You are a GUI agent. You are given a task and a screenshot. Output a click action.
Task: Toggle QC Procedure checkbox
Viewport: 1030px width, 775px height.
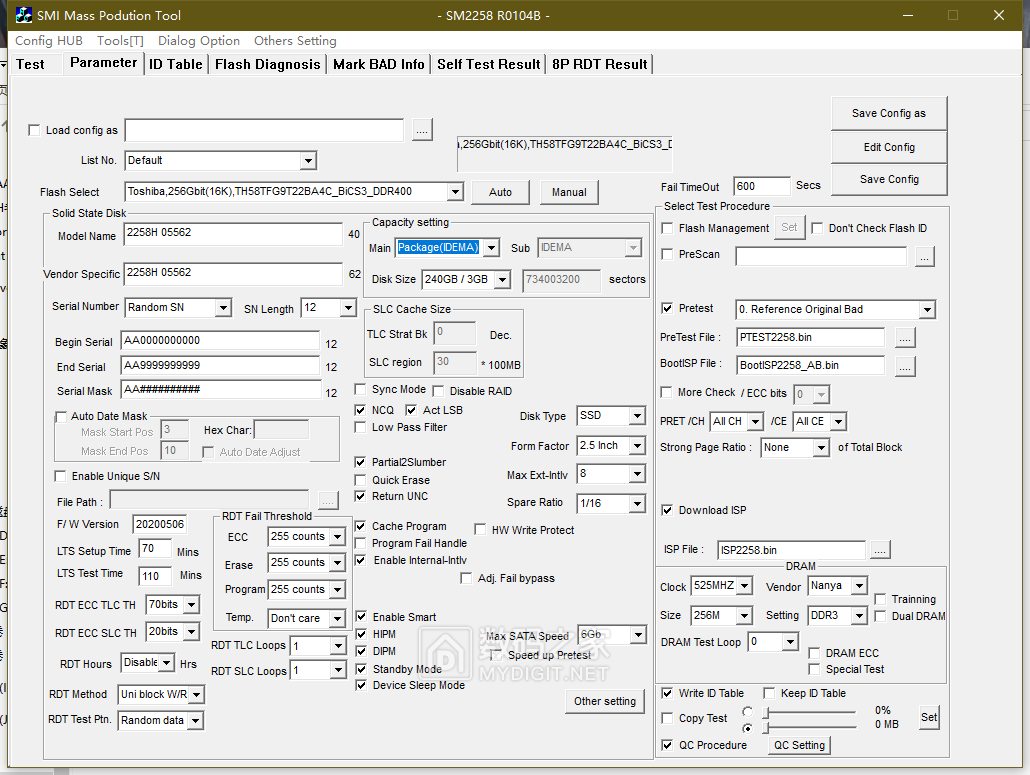[x=667, y=745]
